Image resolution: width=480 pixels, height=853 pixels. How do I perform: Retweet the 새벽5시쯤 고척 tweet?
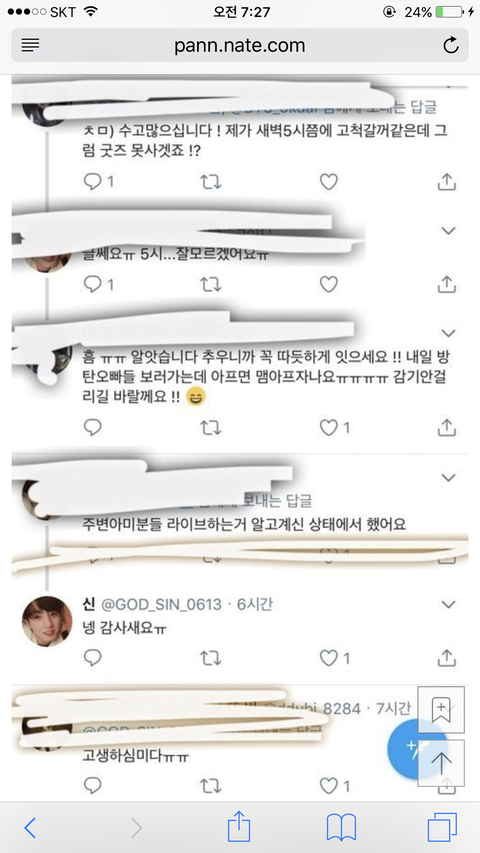click(211, 182)
